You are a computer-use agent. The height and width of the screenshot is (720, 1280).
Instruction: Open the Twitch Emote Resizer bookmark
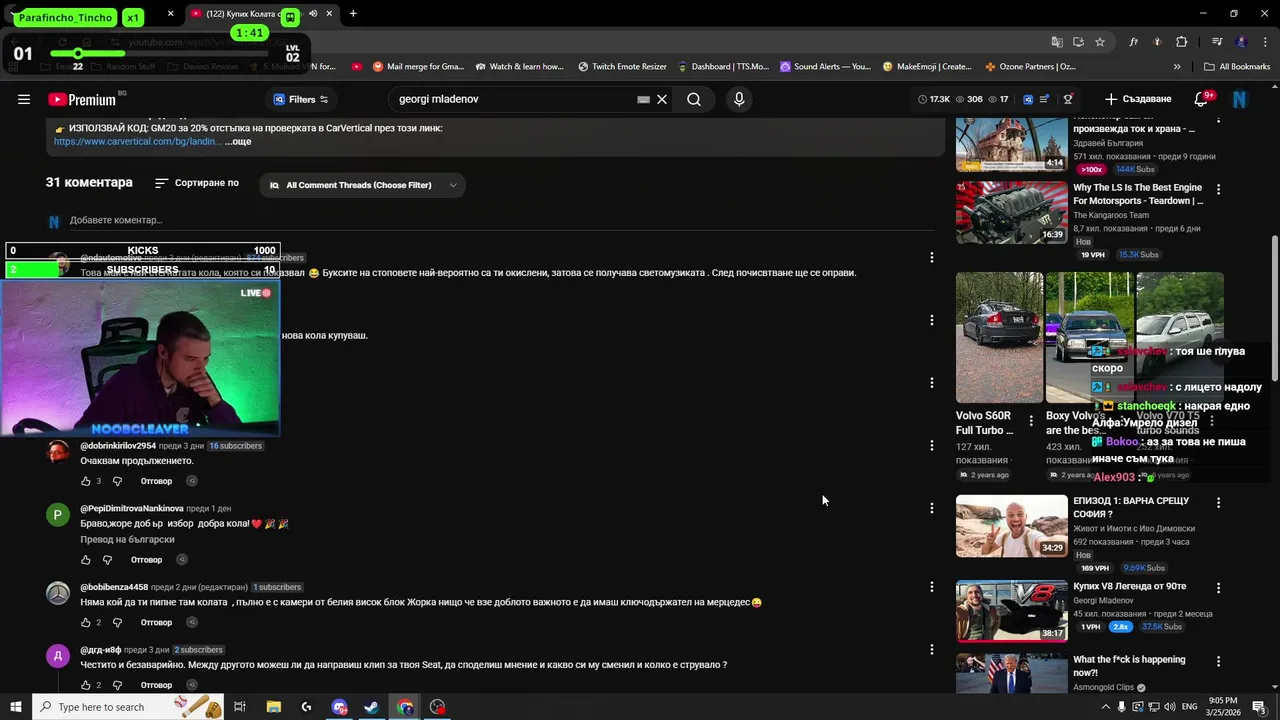click(622, 67)
